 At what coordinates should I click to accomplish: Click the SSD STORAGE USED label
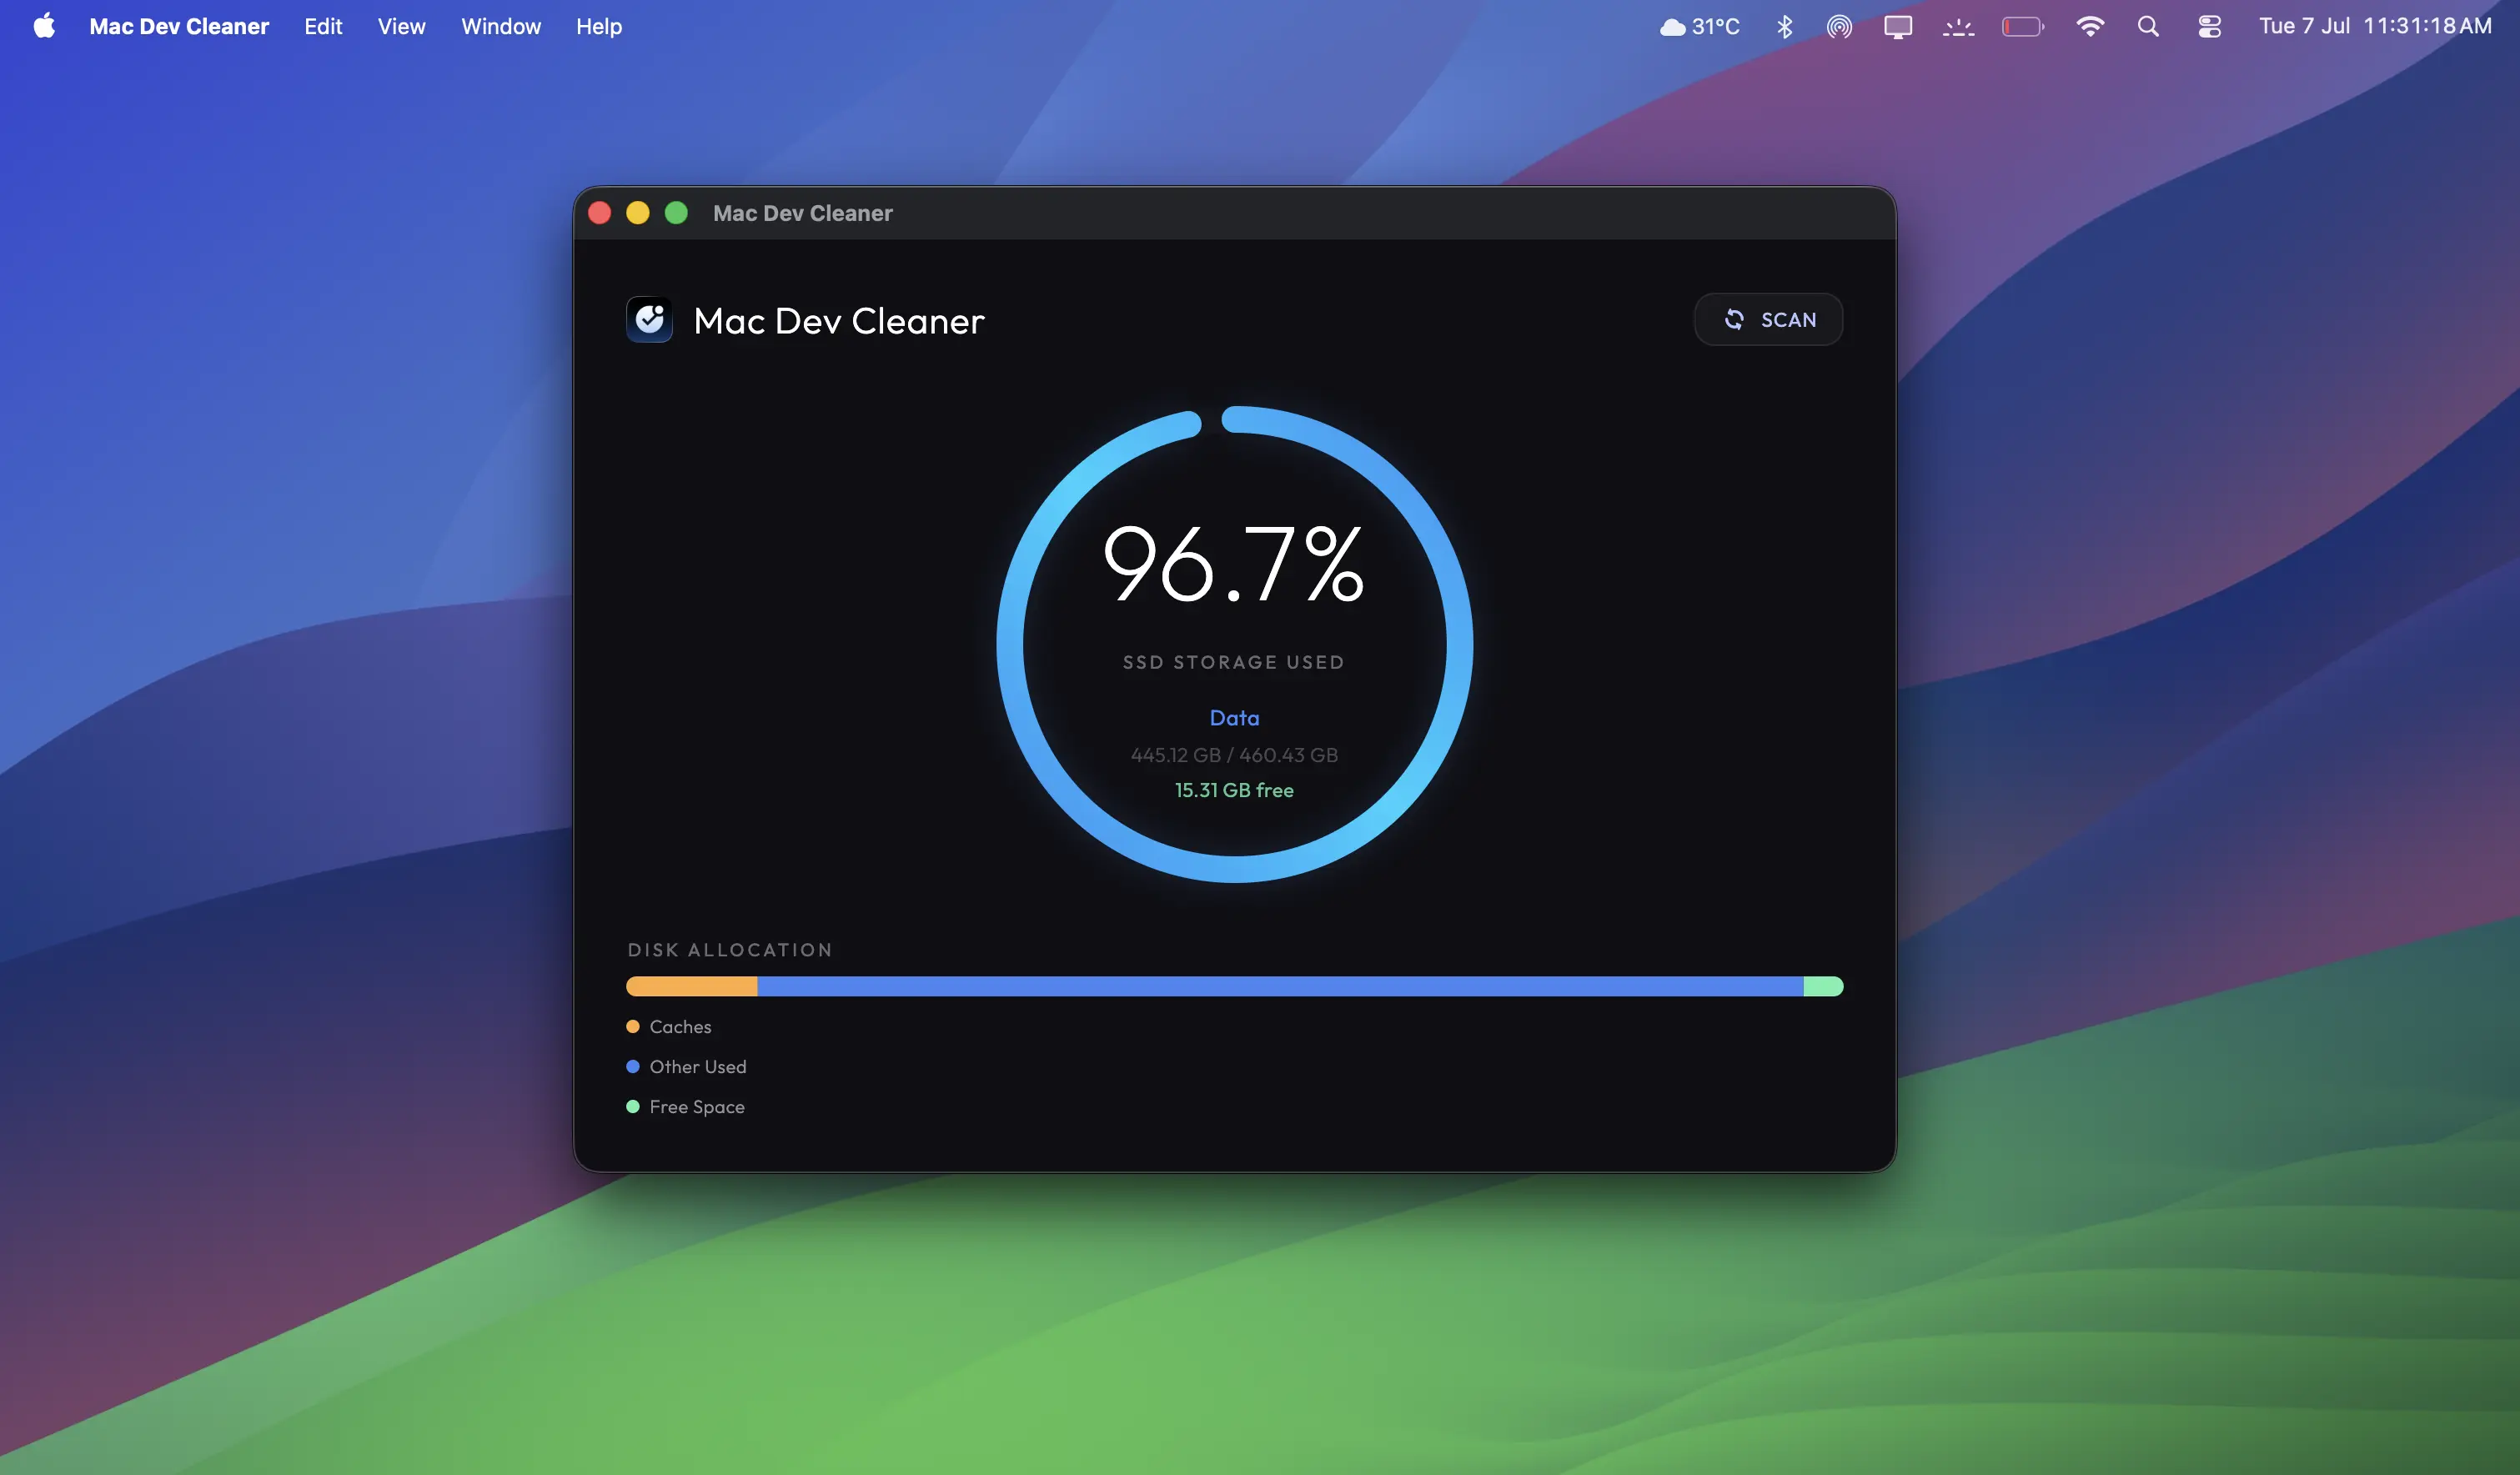tap(1234, 662)
